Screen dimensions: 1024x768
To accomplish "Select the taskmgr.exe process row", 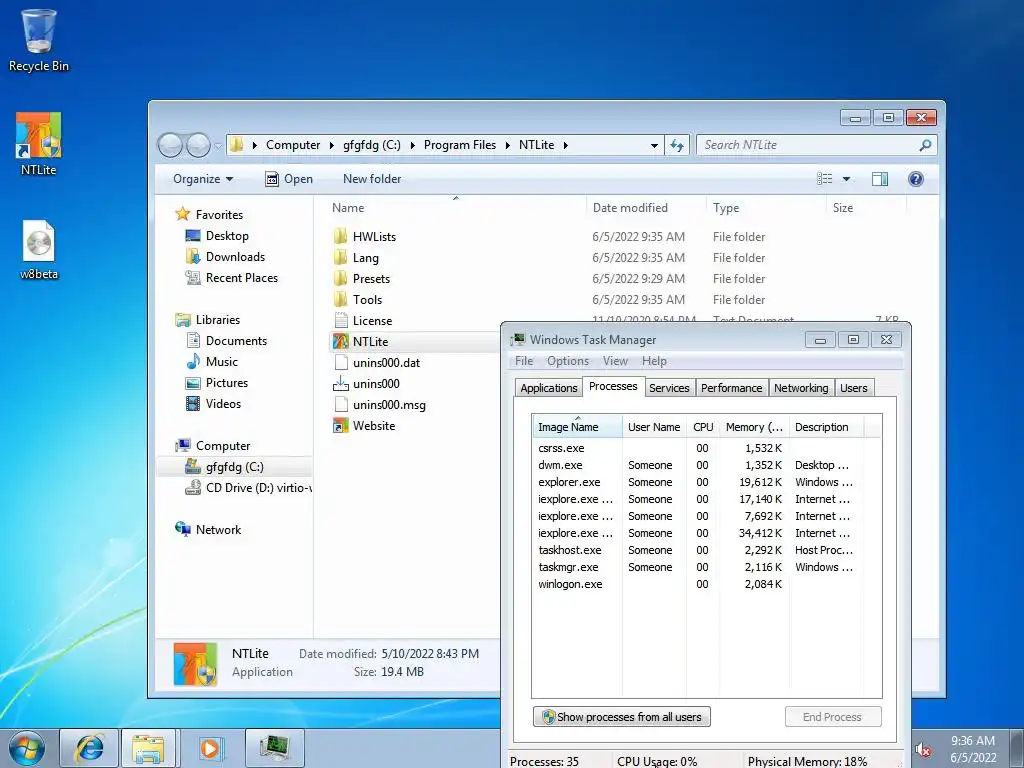I will click(x=707, y=567).
